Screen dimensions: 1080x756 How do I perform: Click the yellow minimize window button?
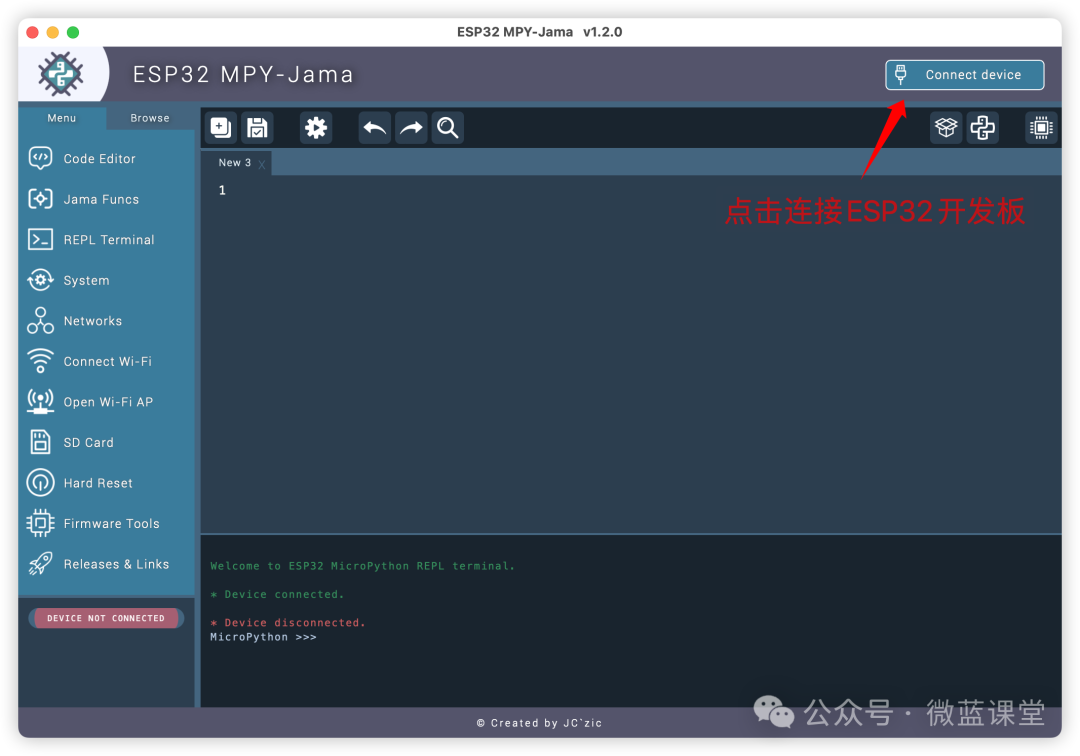click(52, 32)
